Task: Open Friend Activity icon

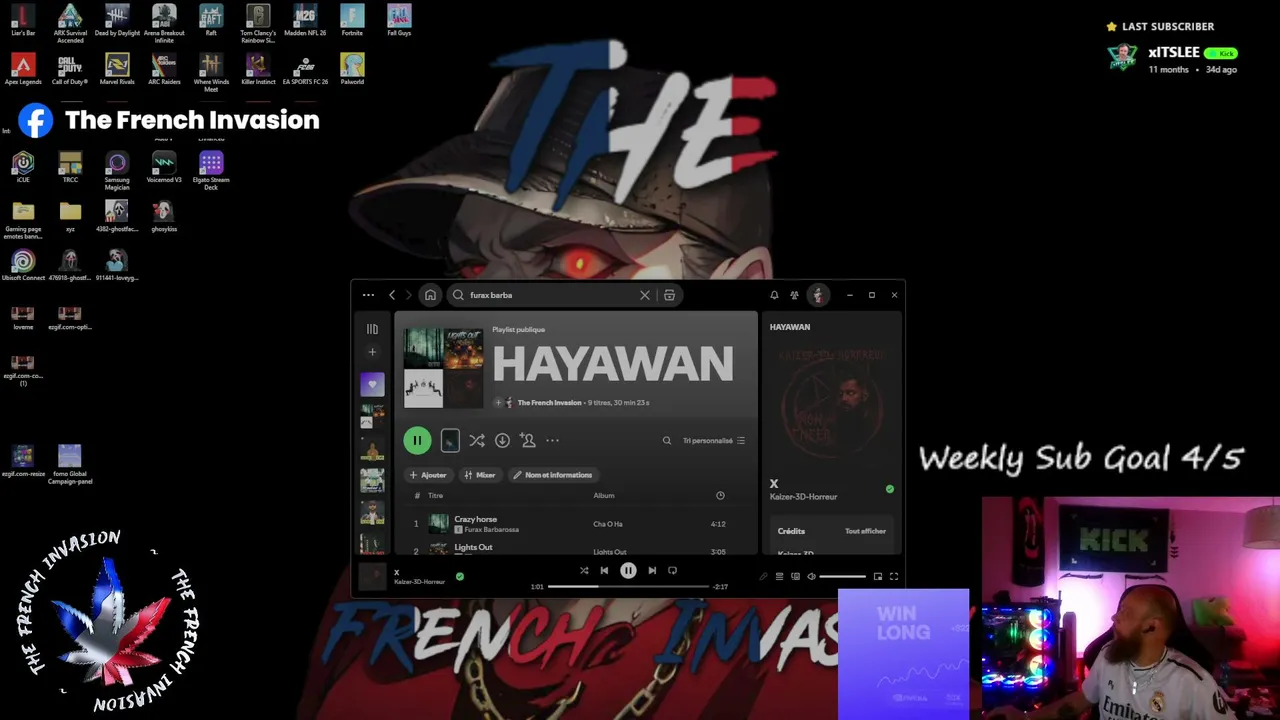Action: (x=794, y=295)
